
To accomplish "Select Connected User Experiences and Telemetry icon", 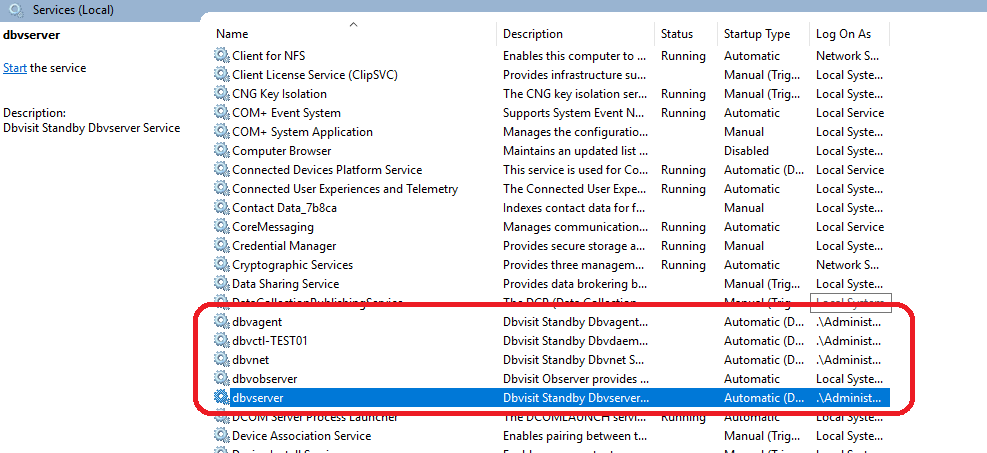I will coord(222,189).
